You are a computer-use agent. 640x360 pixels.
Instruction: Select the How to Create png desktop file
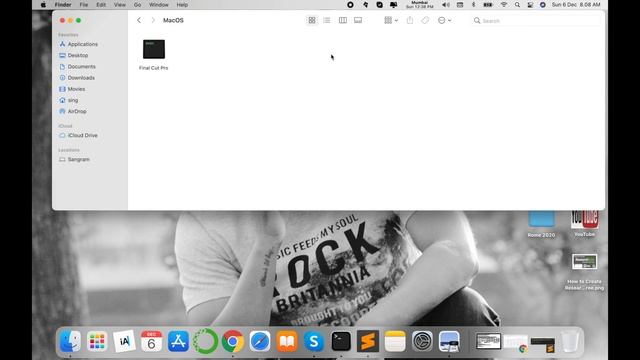coord(584,271)
